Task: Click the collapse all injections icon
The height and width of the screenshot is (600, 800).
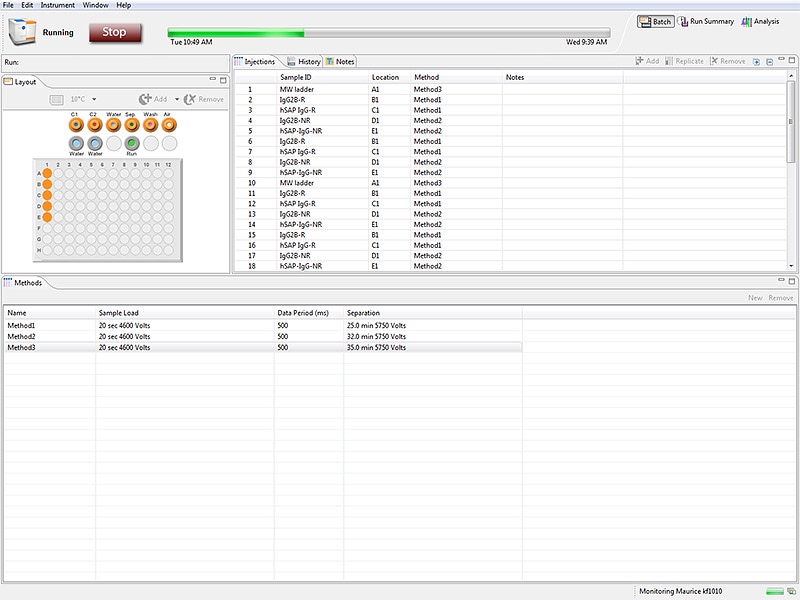Action: [x=769, y=61]
